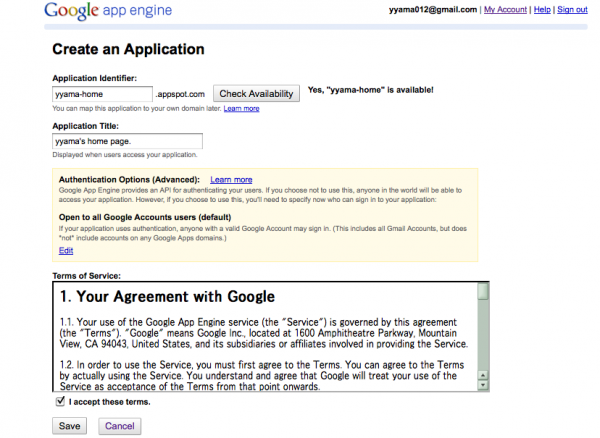Click the '1. Your Agreement with Google' heading
The width and height of the screenshot is (600, 438).
coord(167,297)
